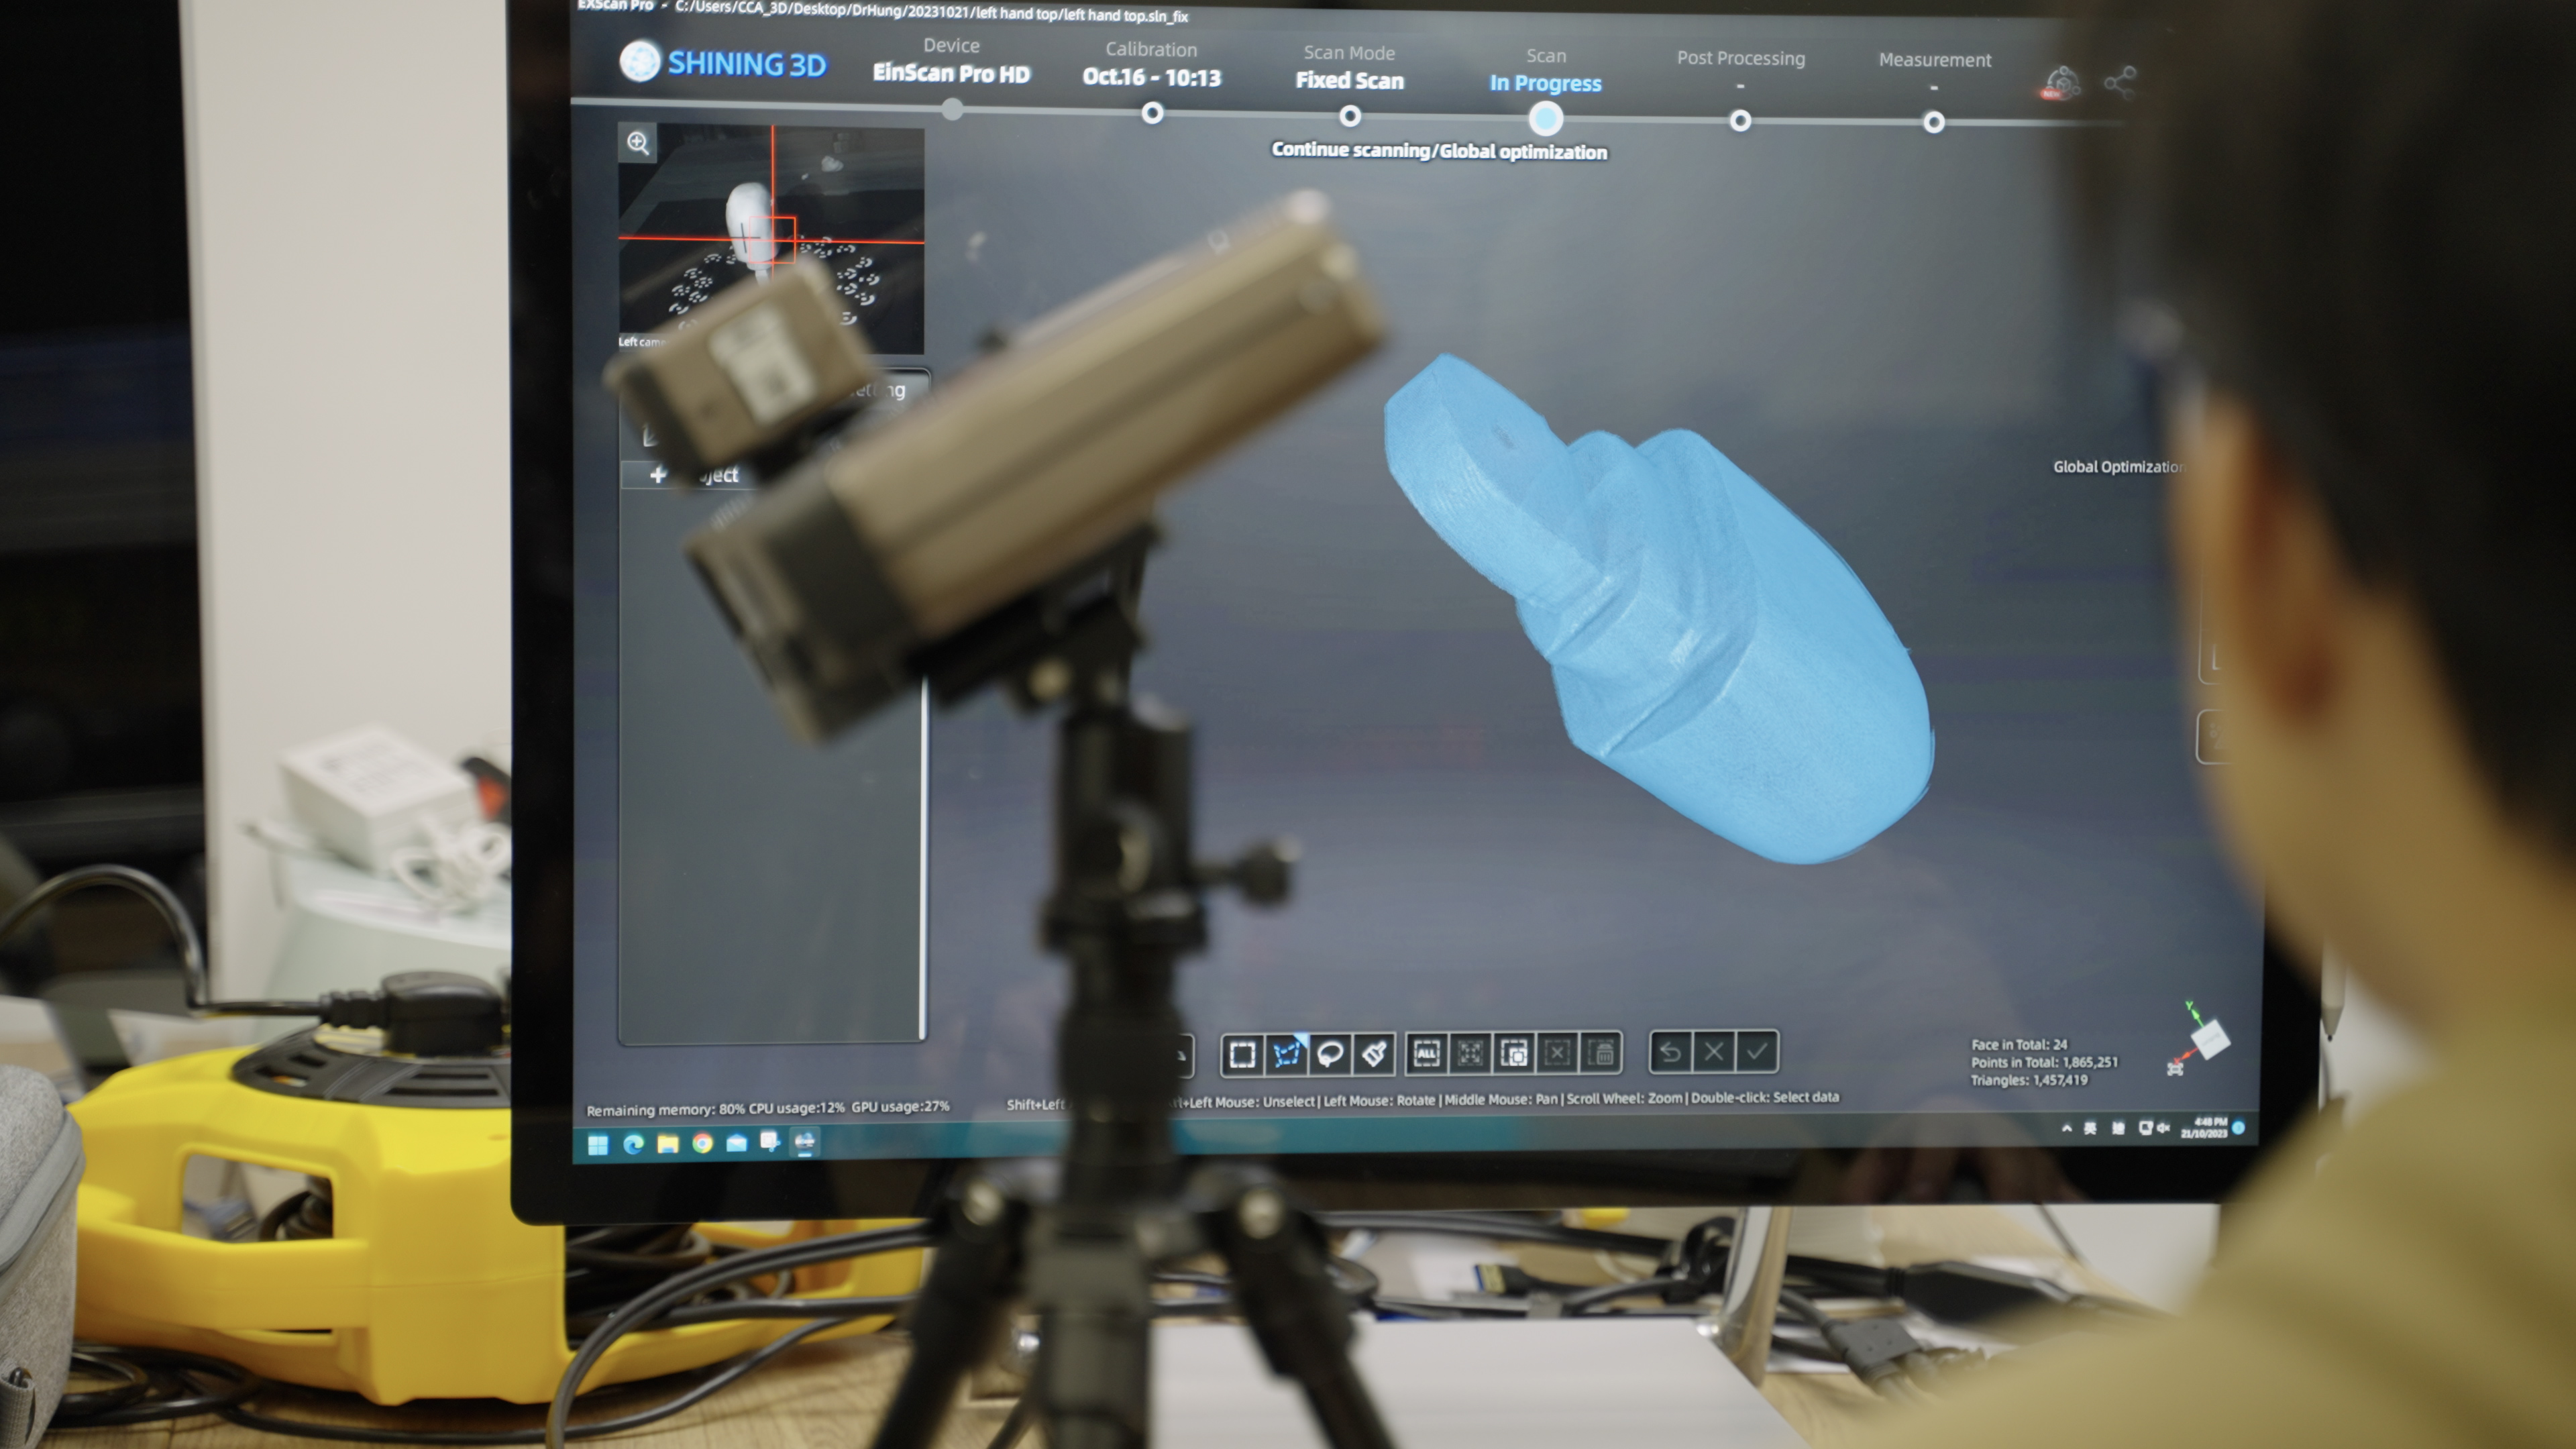The height and width of the screenshot is (1449, 2576).
Task: Open Google Chrome from the taskbar
Action: 702,1144
